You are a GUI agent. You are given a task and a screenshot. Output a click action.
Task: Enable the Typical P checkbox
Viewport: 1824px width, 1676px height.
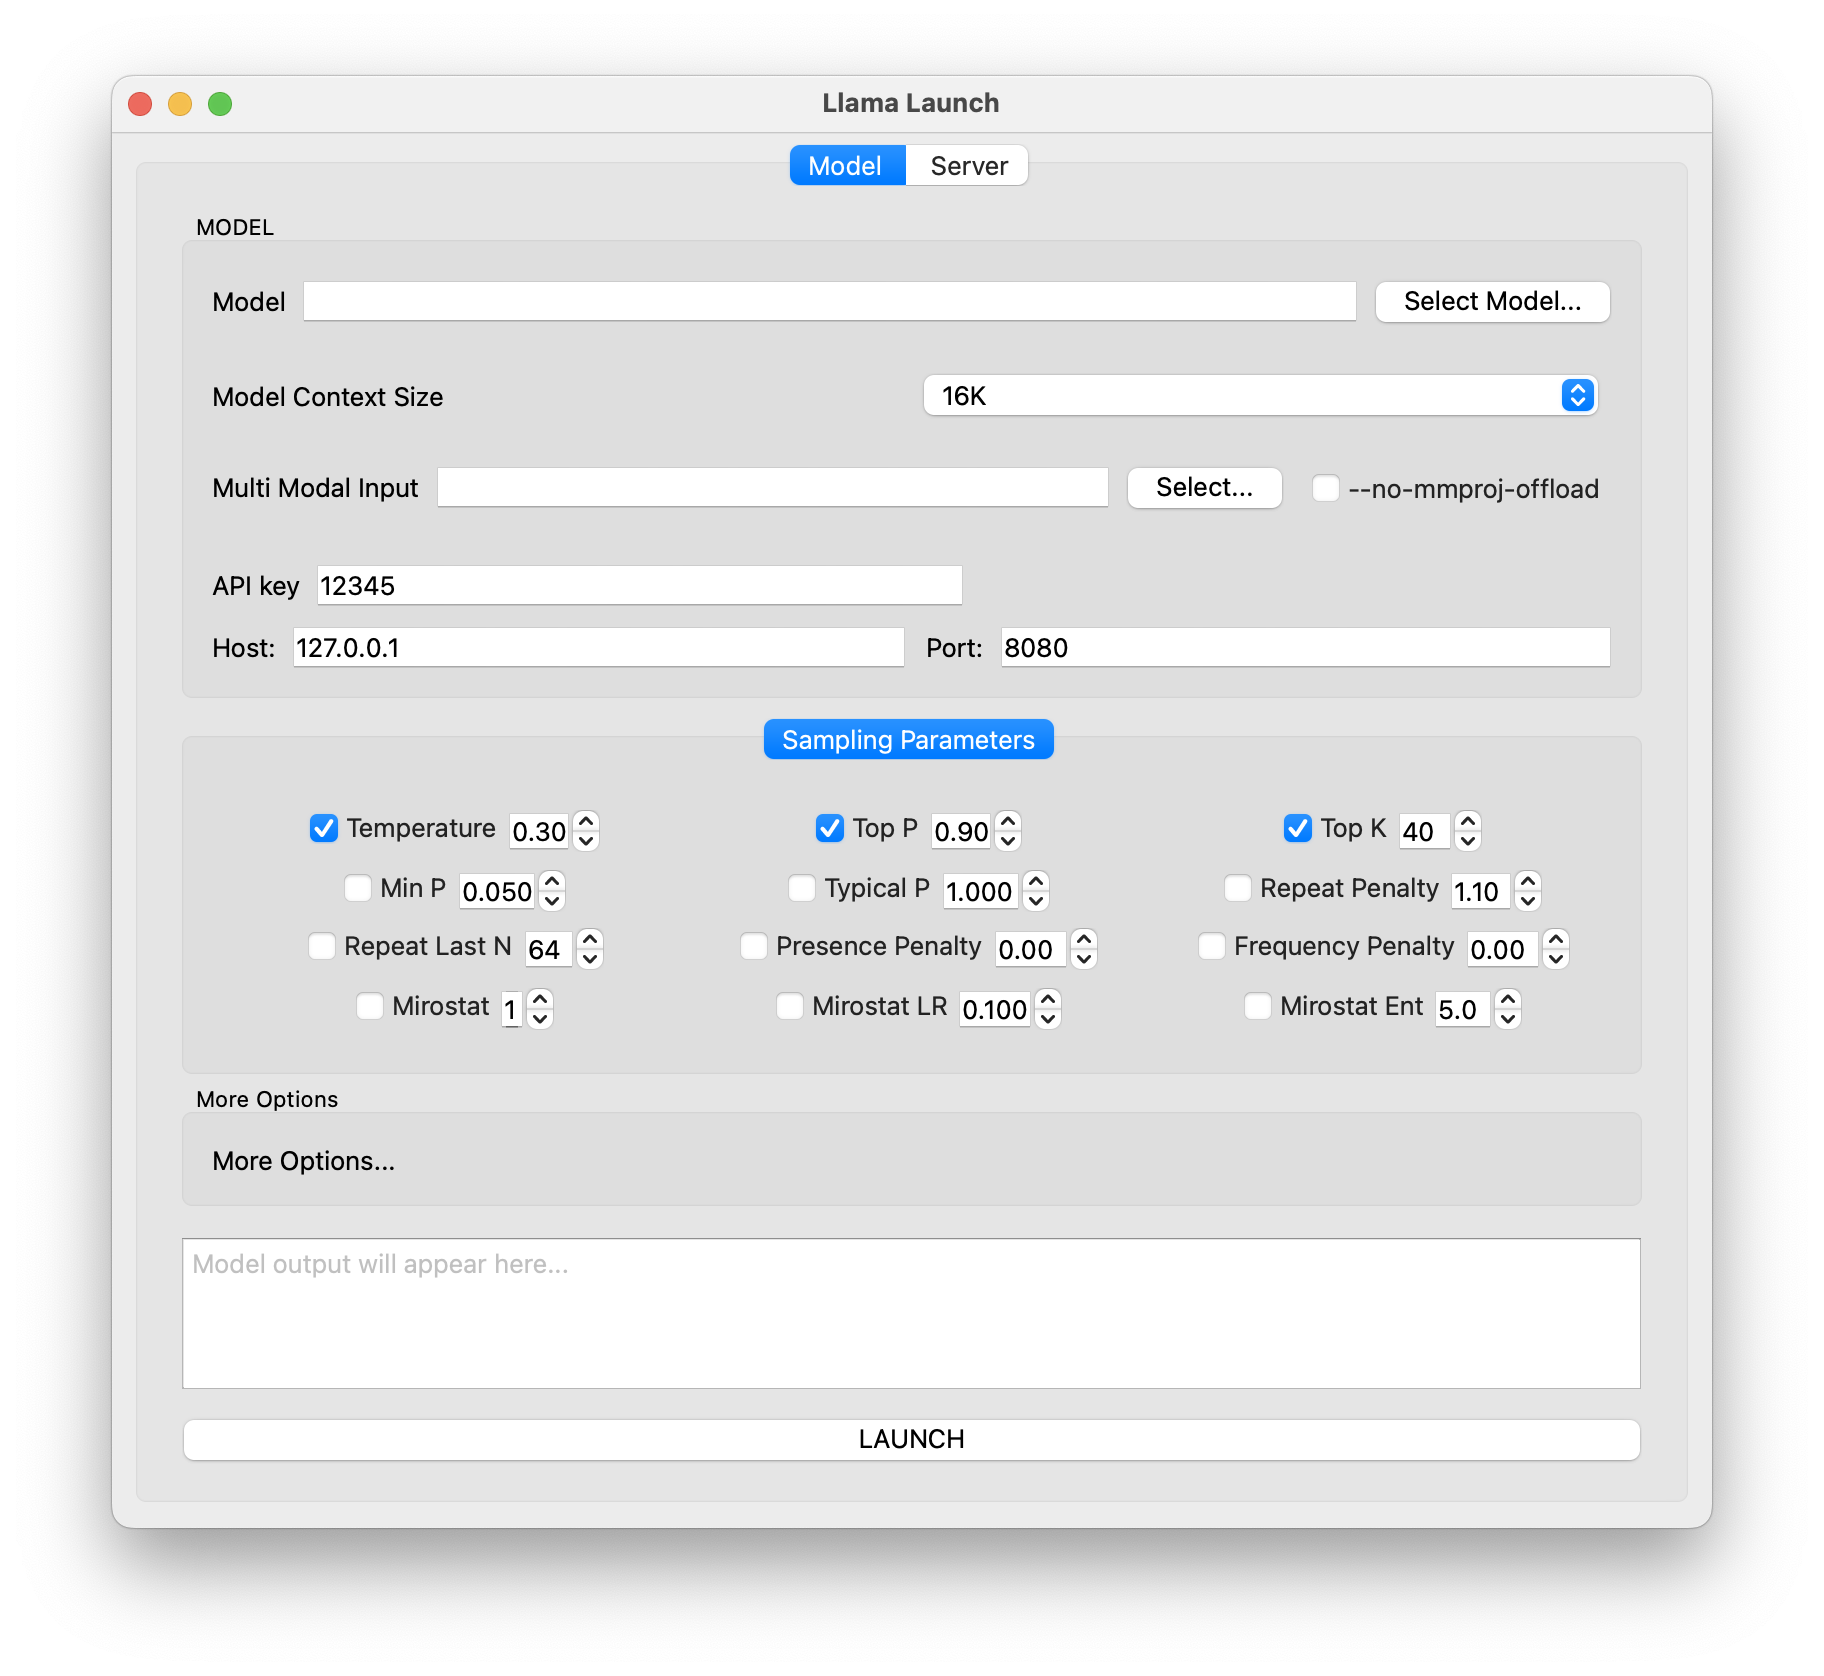click(802, 888)
